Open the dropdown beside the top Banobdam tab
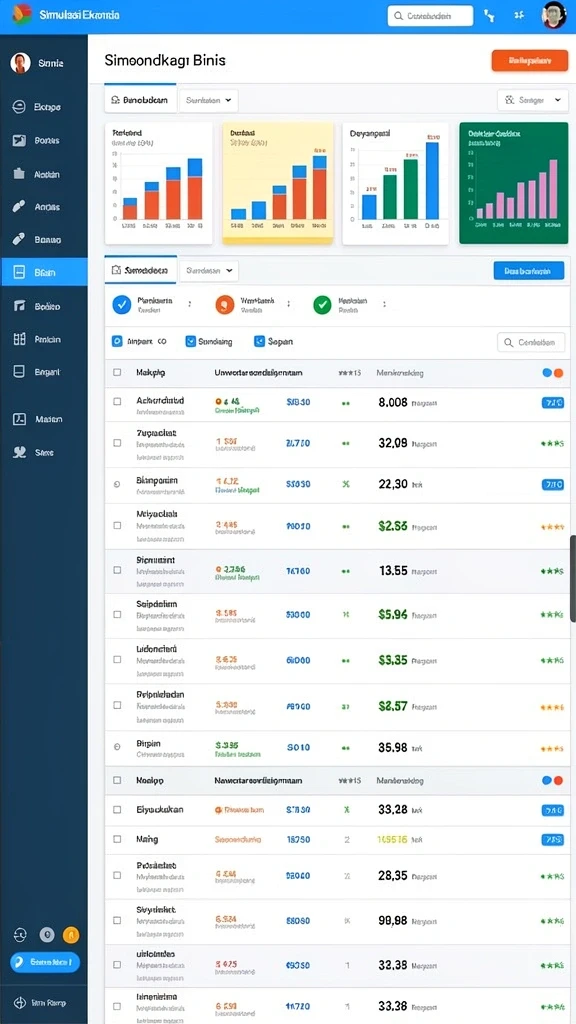 (x=208, y=101)
